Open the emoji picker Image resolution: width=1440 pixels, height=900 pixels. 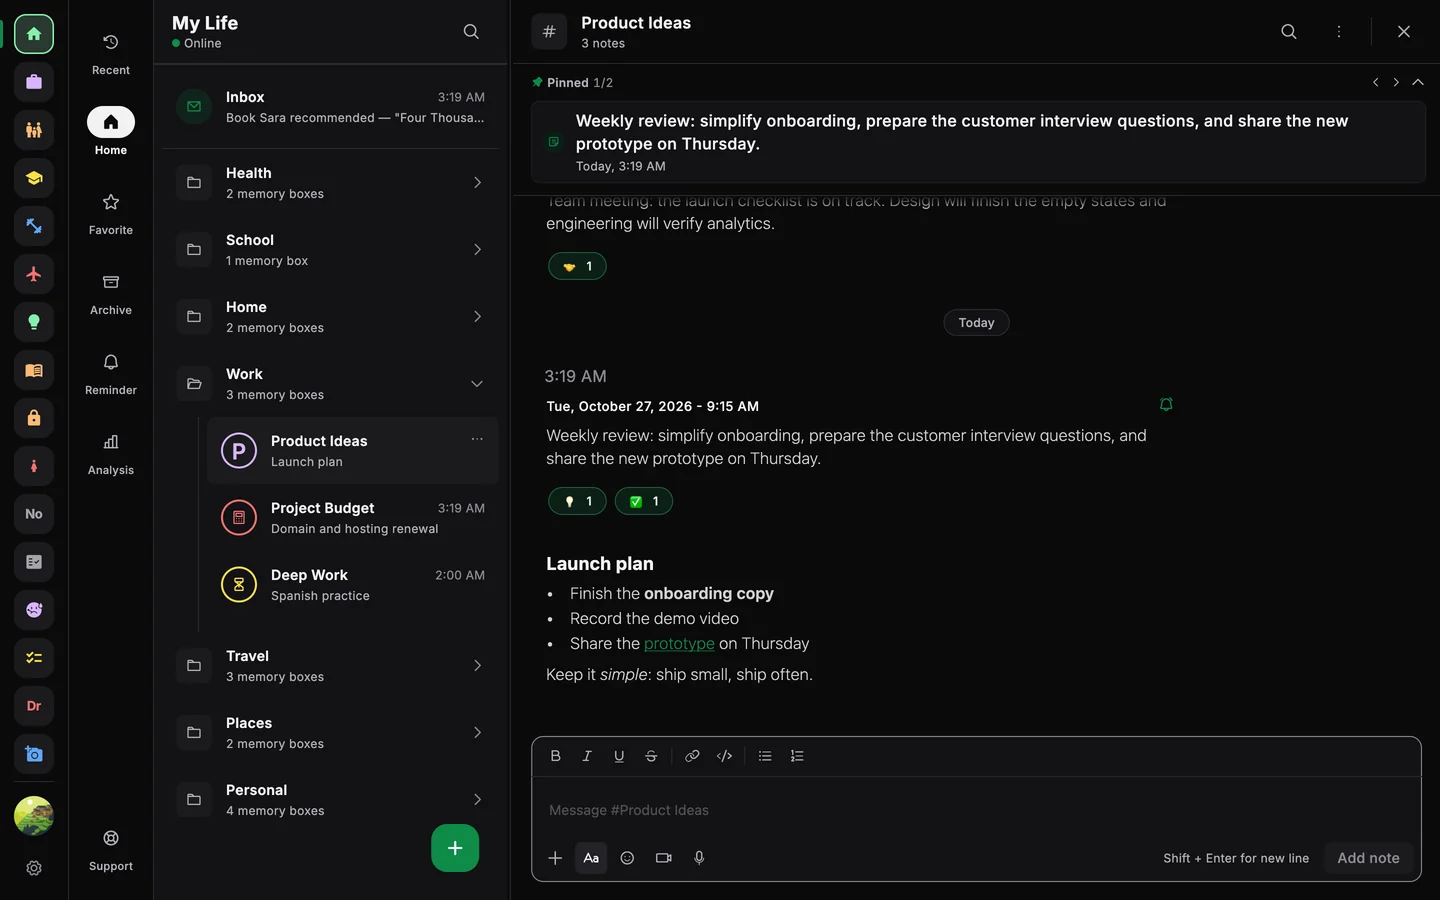[627, 858]
